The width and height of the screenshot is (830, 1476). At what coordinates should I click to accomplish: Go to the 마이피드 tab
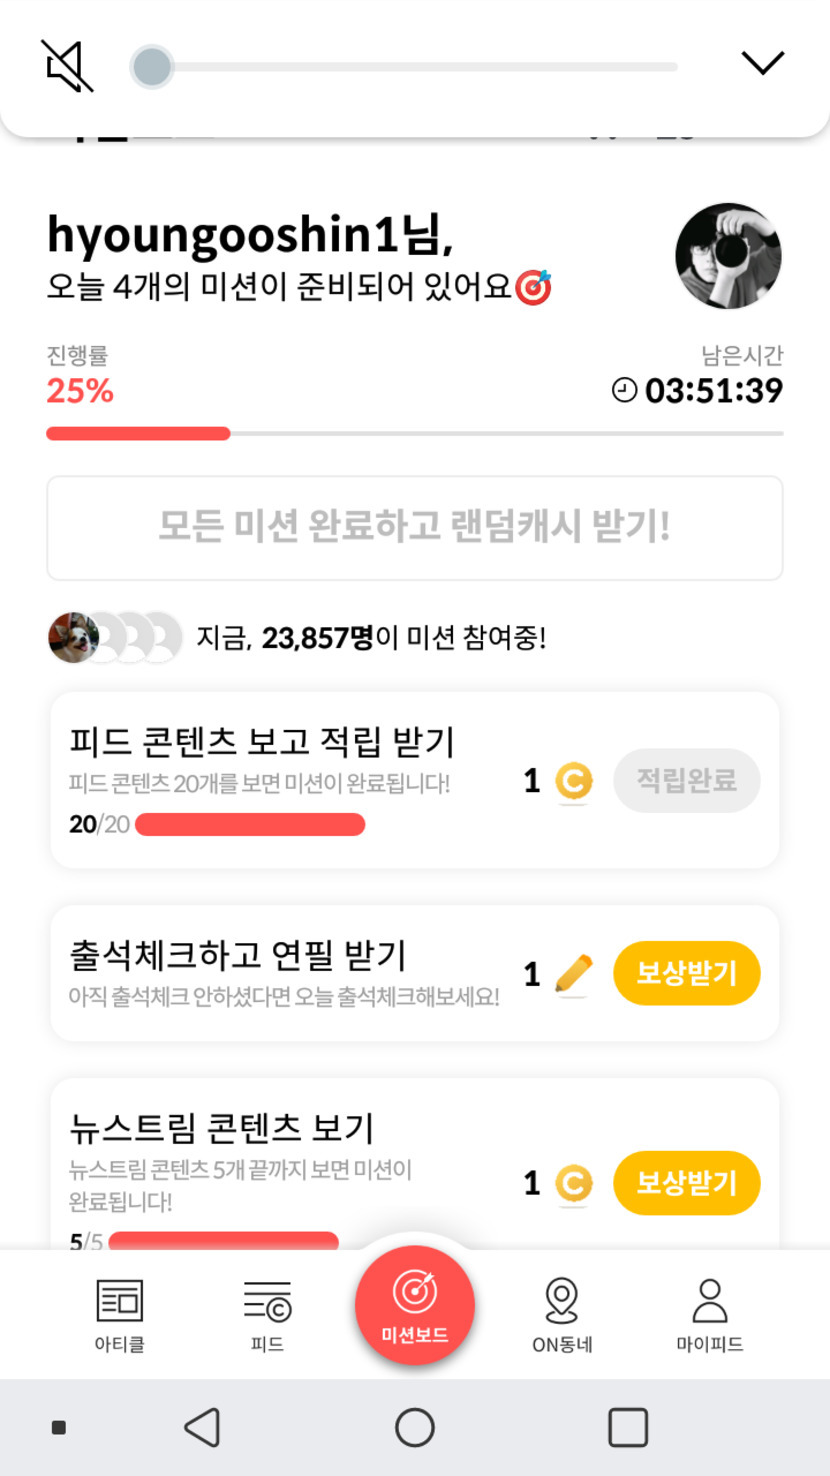[x=710, y=1314]
